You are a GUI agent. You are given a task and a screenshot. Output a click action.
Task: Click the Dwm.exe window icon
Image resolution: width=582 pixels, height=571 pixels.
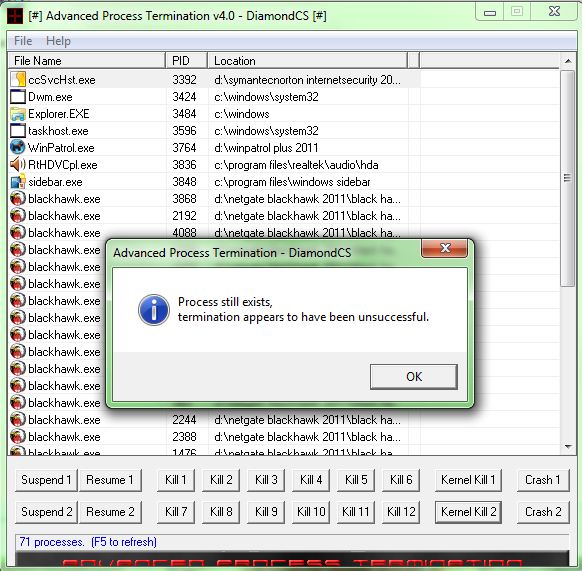(x=18, y=97)
